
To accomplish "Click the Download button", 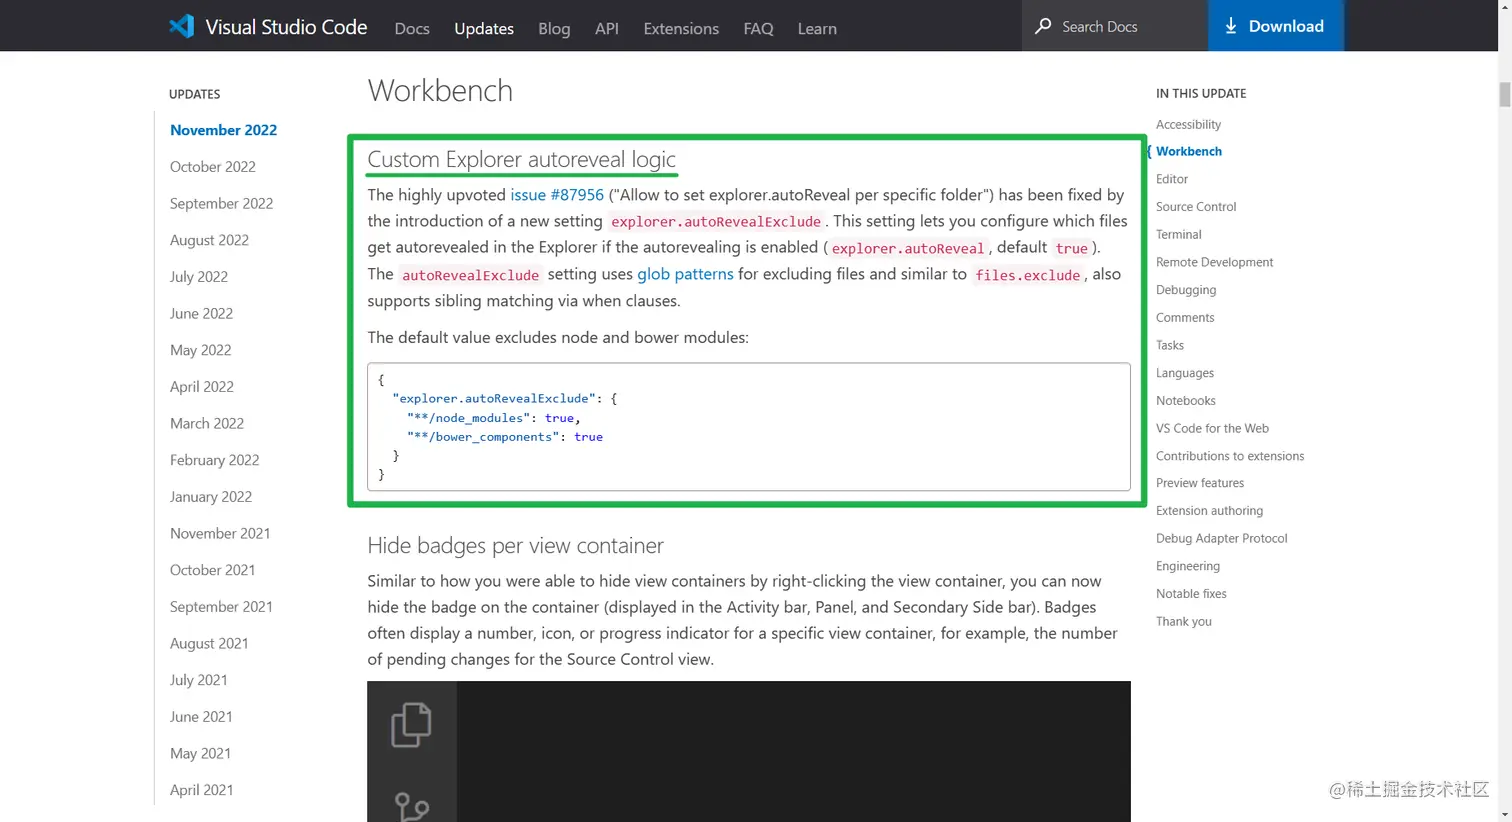I will point(1275,26).
